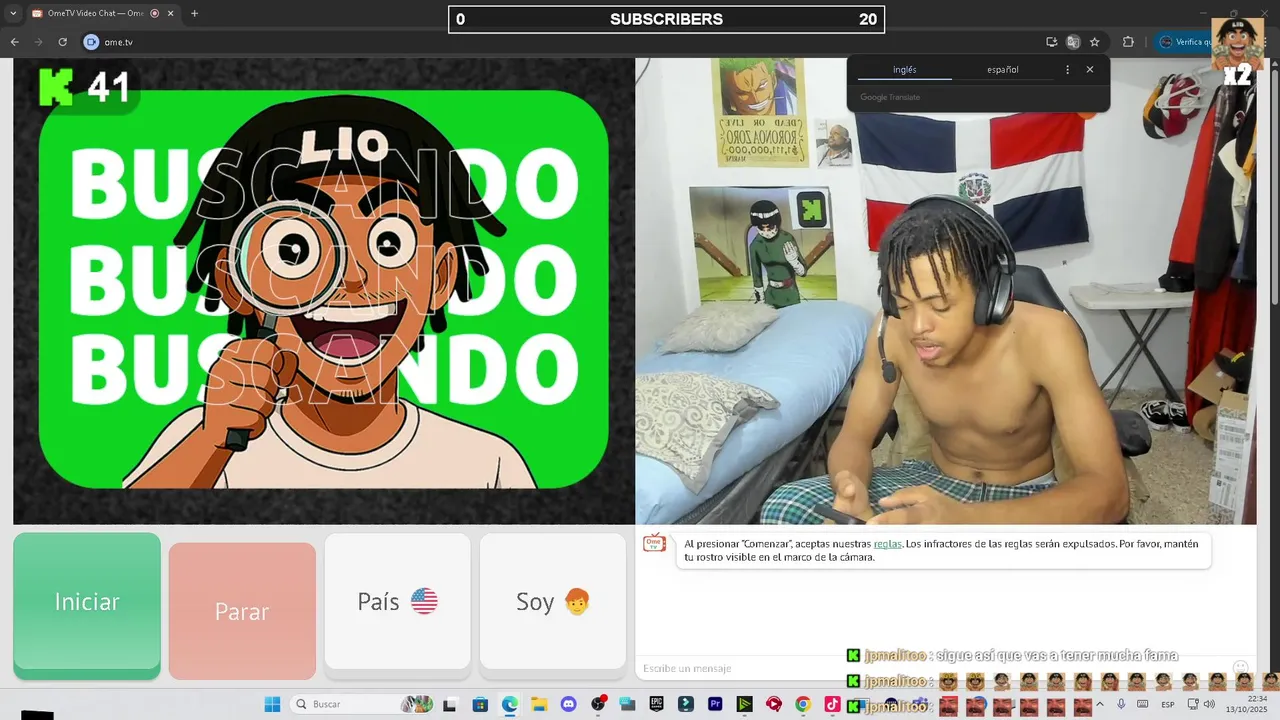The height and width of the screenshot is (720, 1280).
Task: Switch ESP keyboard language indicator
Action: [1167, 704]
